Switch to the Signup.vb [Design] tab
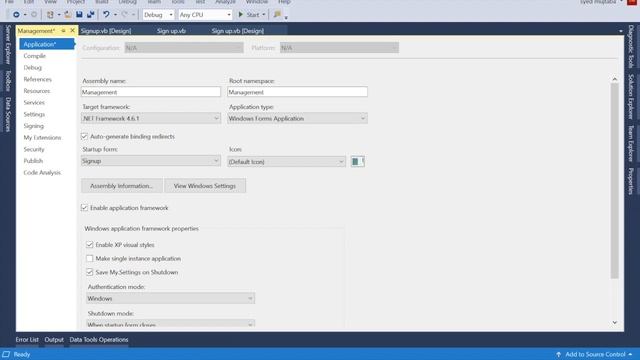Image resolution: width=640 pixels, height=360 pixels. 106,31
